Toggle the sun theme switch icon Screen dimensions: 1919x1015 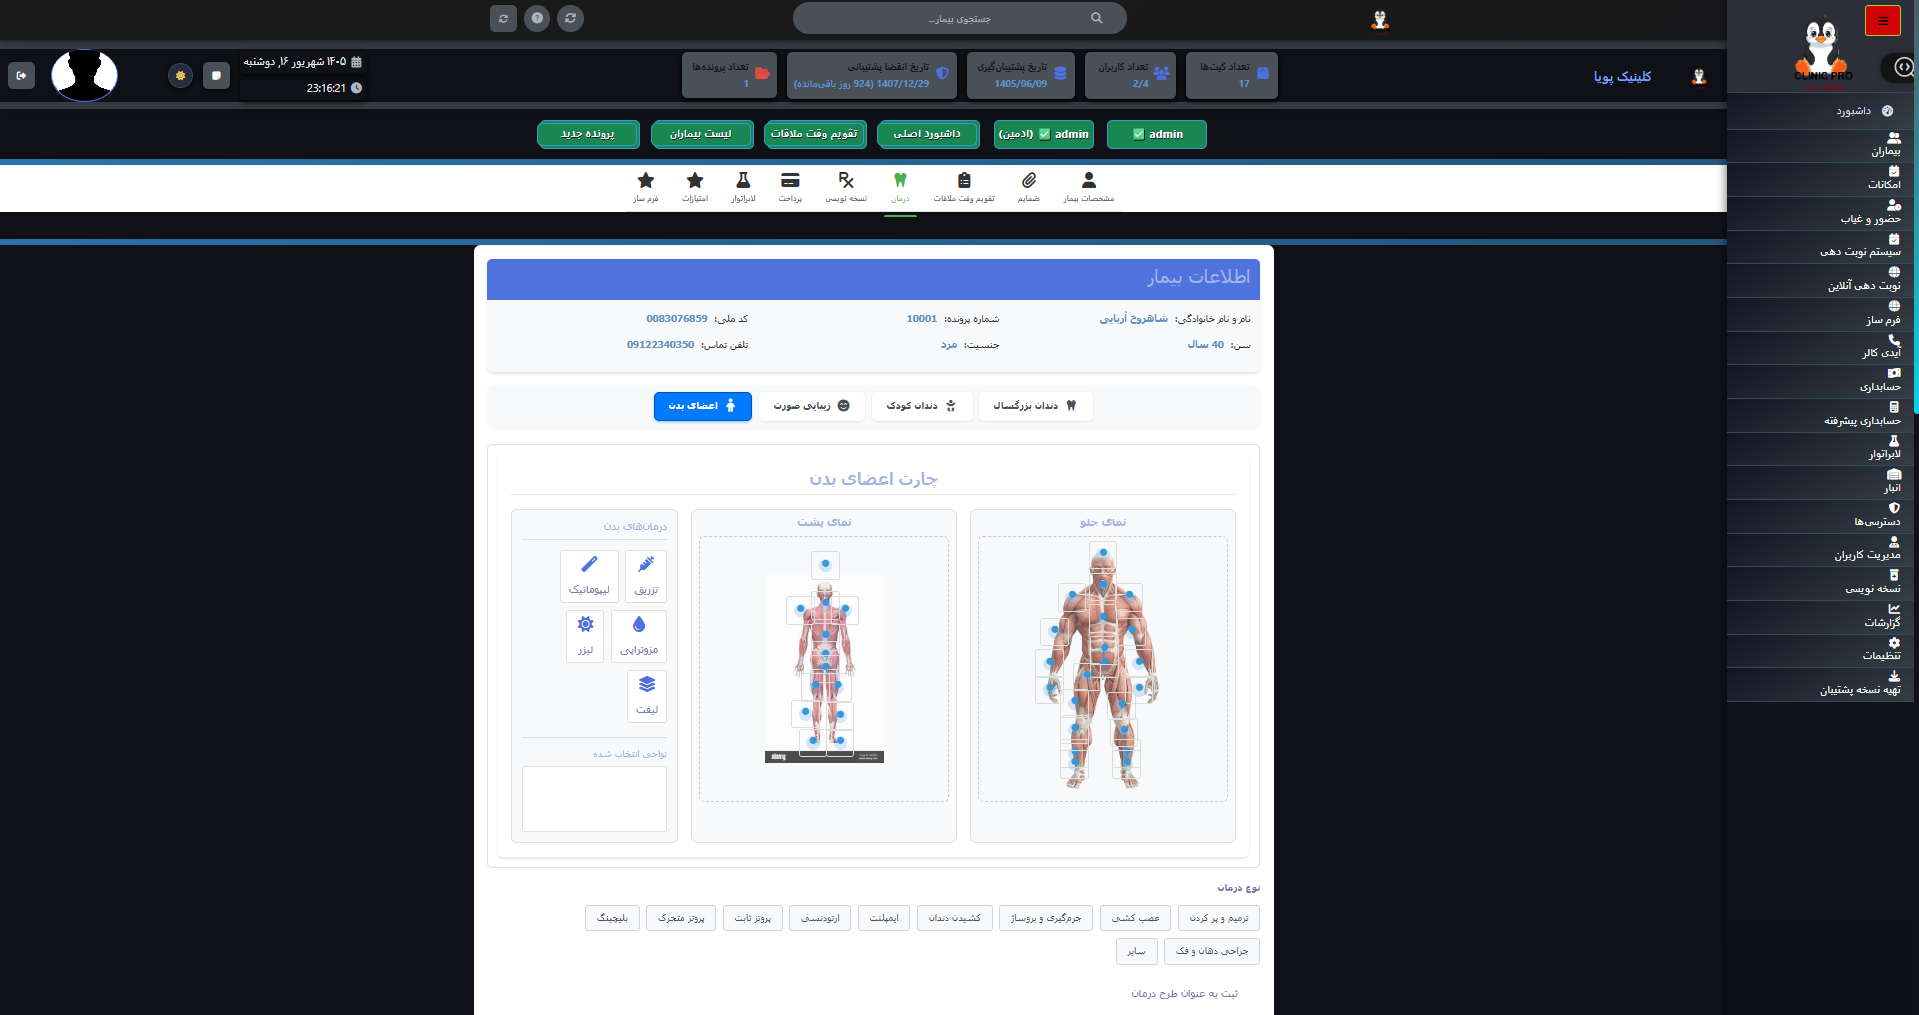[x=180, y=75]
